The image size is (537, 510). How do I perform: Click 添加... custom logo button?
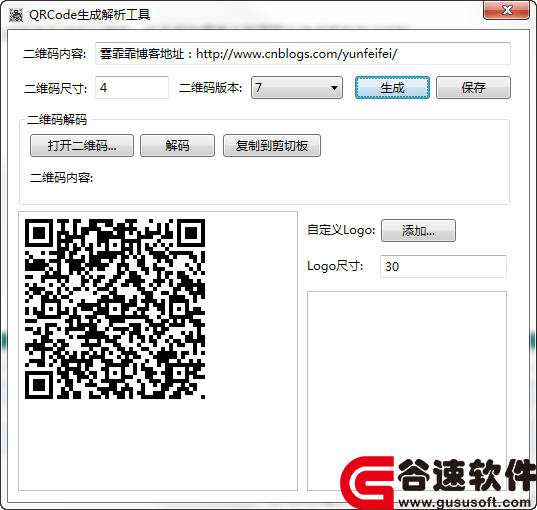pyautogui.click(x=419, y=231)
